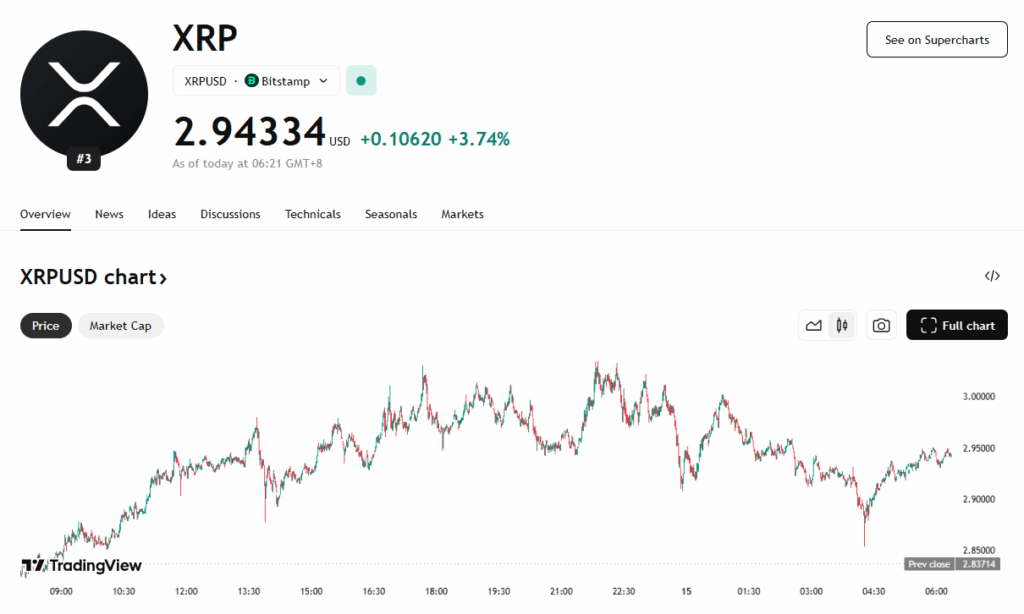Click the 2.95000 price axis label
Screen dimensions: 1024x614
(x=979, y=448)
